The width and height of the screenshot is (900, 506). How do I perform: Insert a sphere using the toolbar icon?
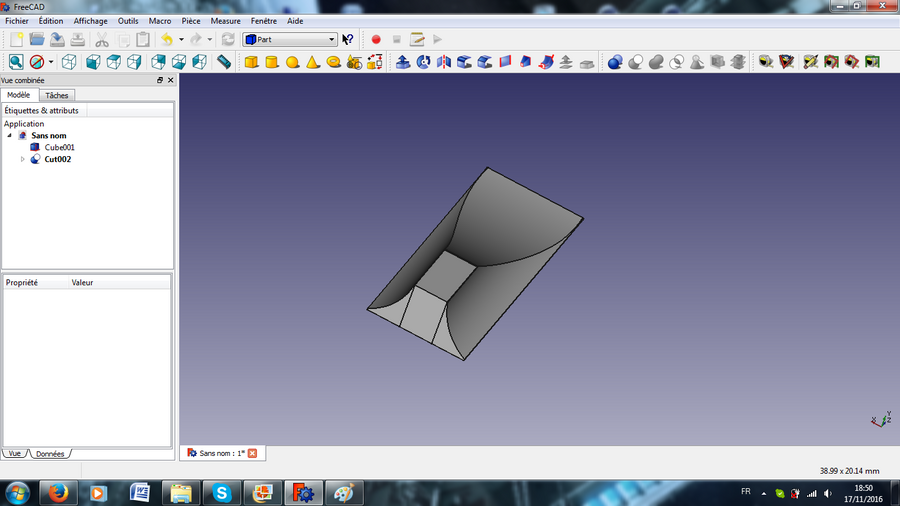[292, 62]
